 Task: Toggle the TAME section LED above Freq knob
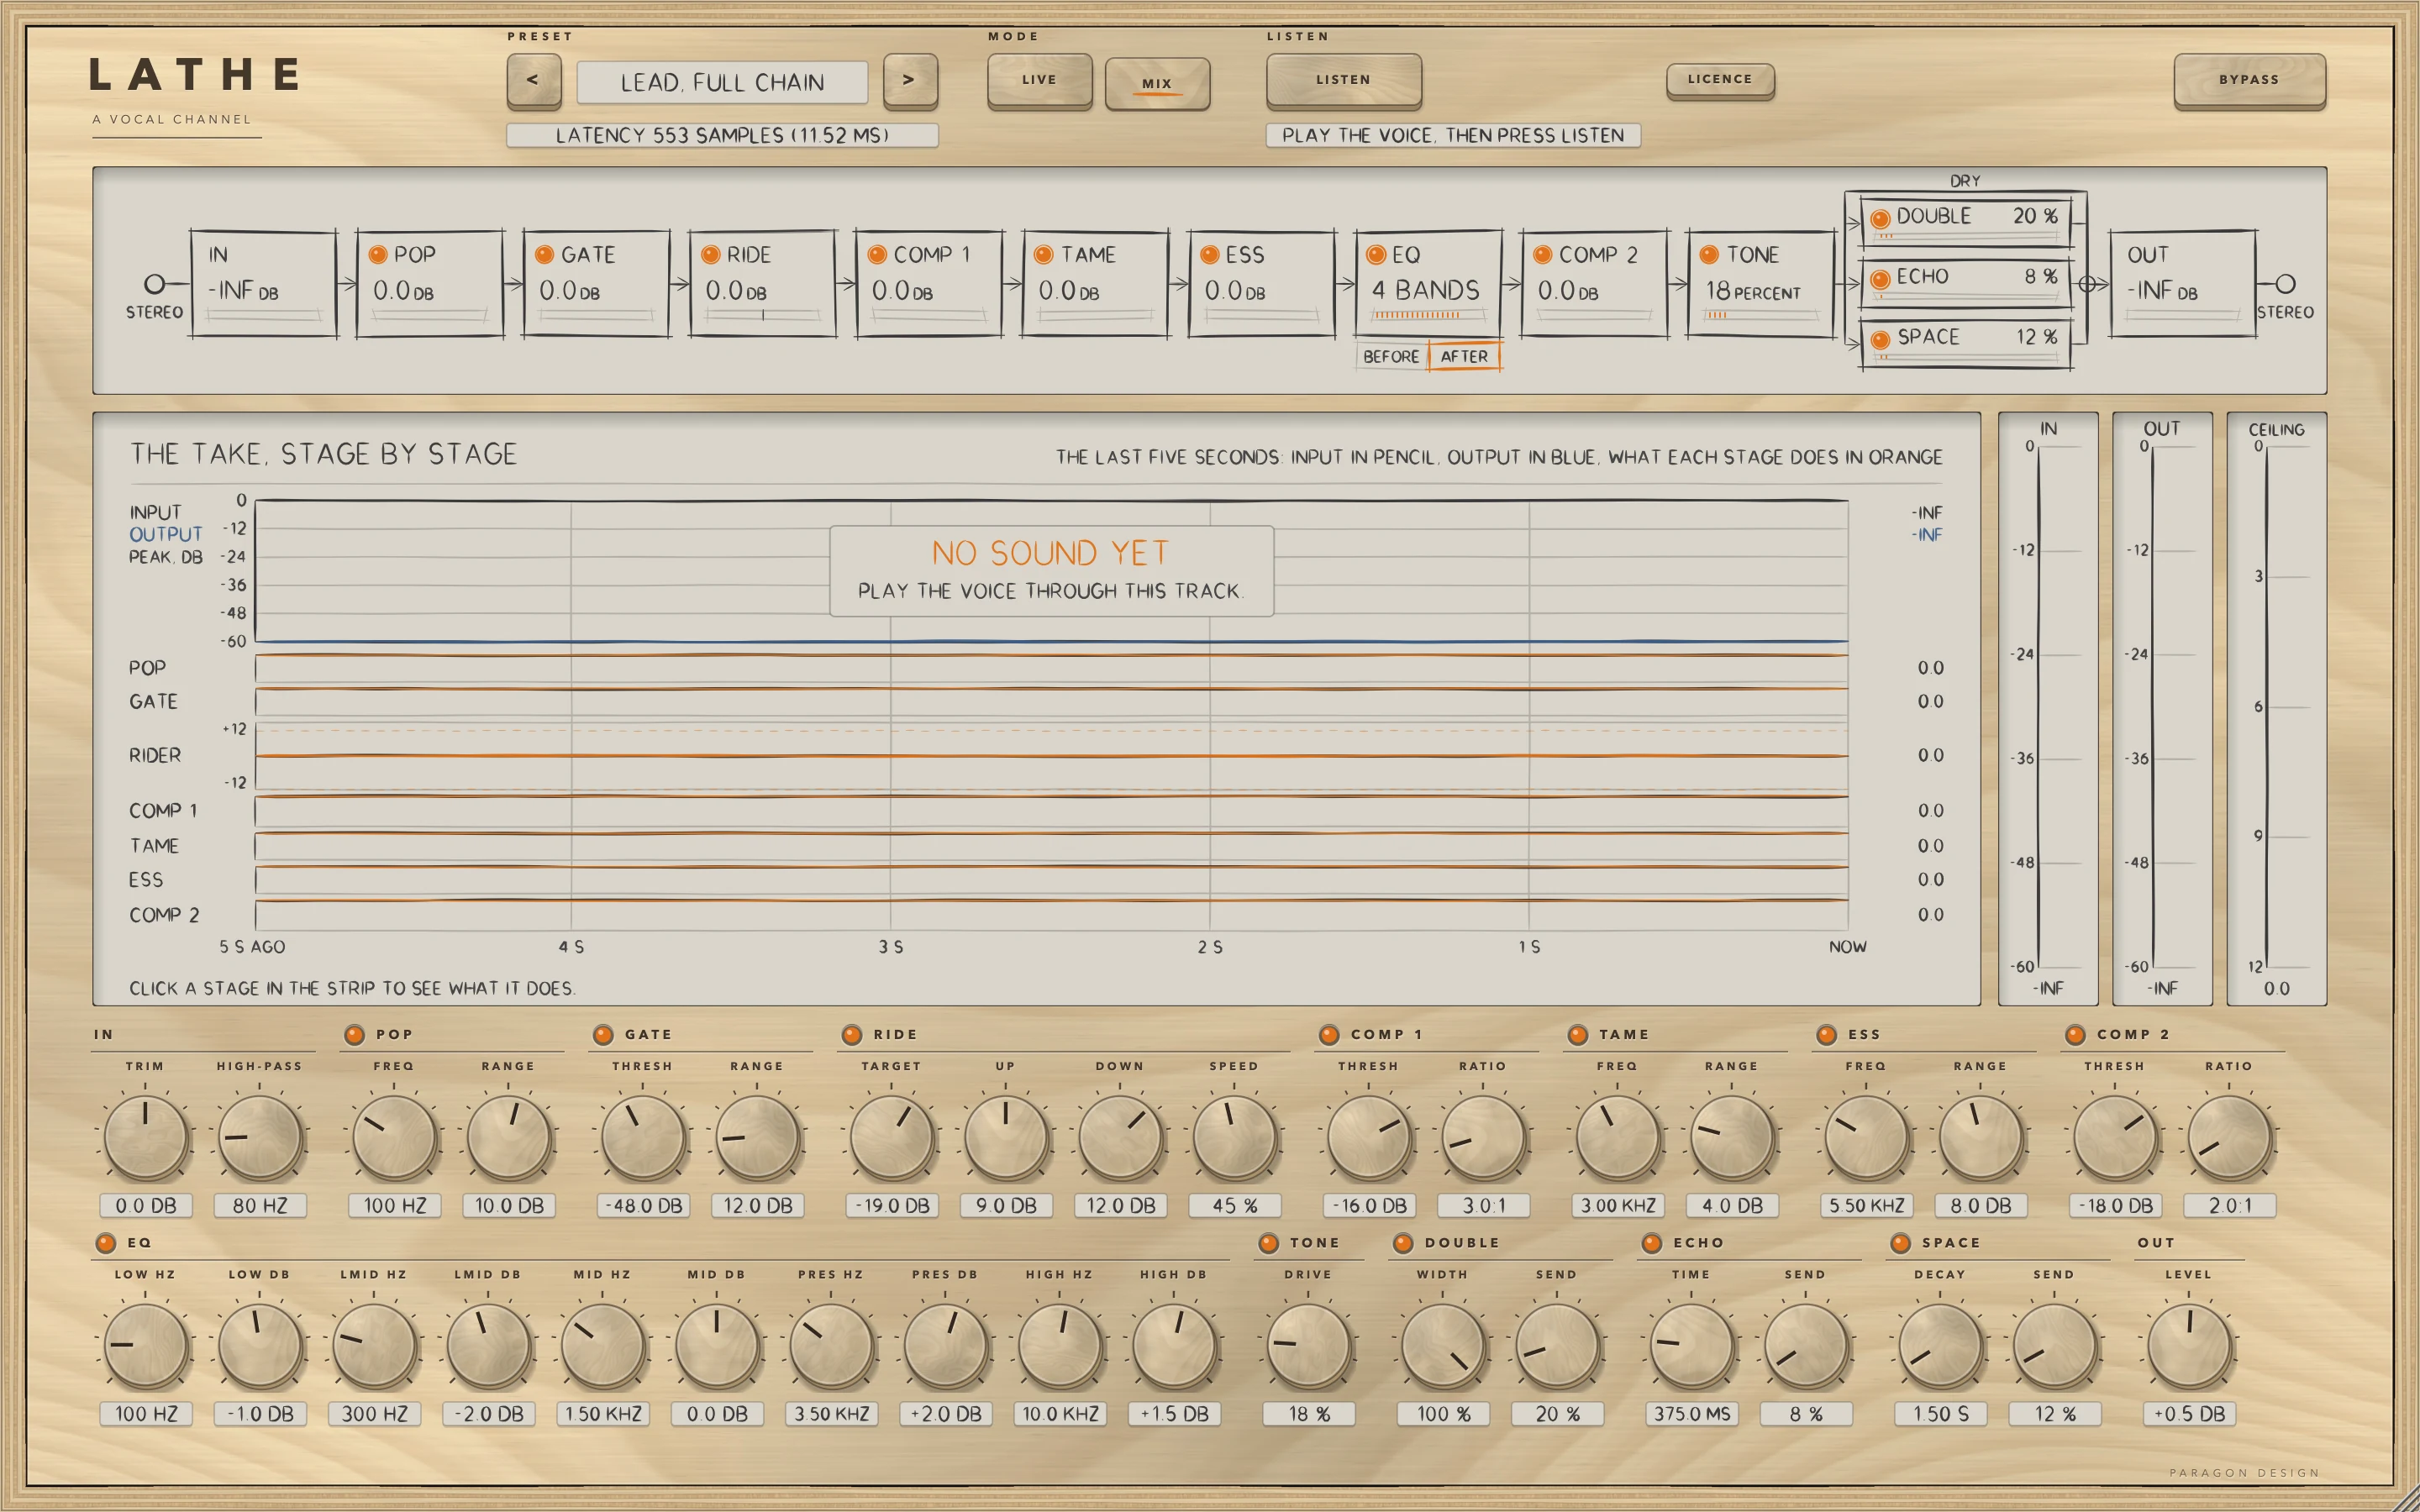1577,1035
